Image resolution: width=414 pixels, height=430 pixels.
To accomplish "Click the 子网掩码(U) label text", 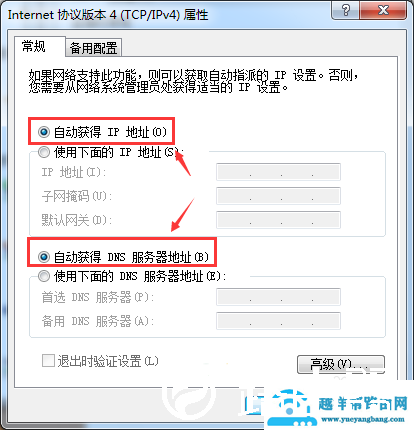I will point(76,196).
